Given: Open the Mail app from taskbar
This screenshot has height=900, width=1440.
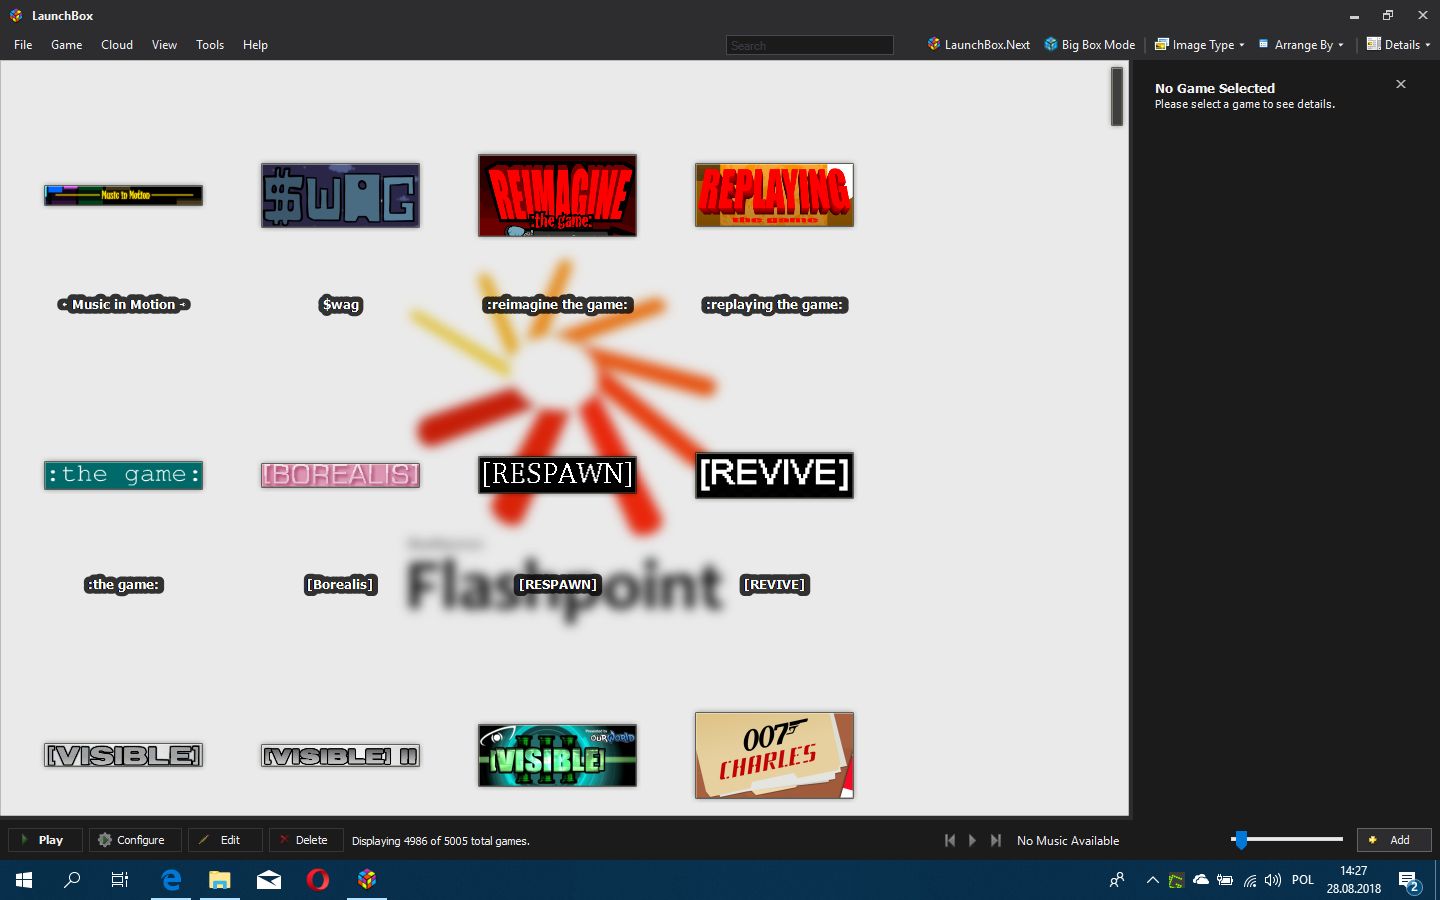Looking at the screenshot, I should pos(269,880).
